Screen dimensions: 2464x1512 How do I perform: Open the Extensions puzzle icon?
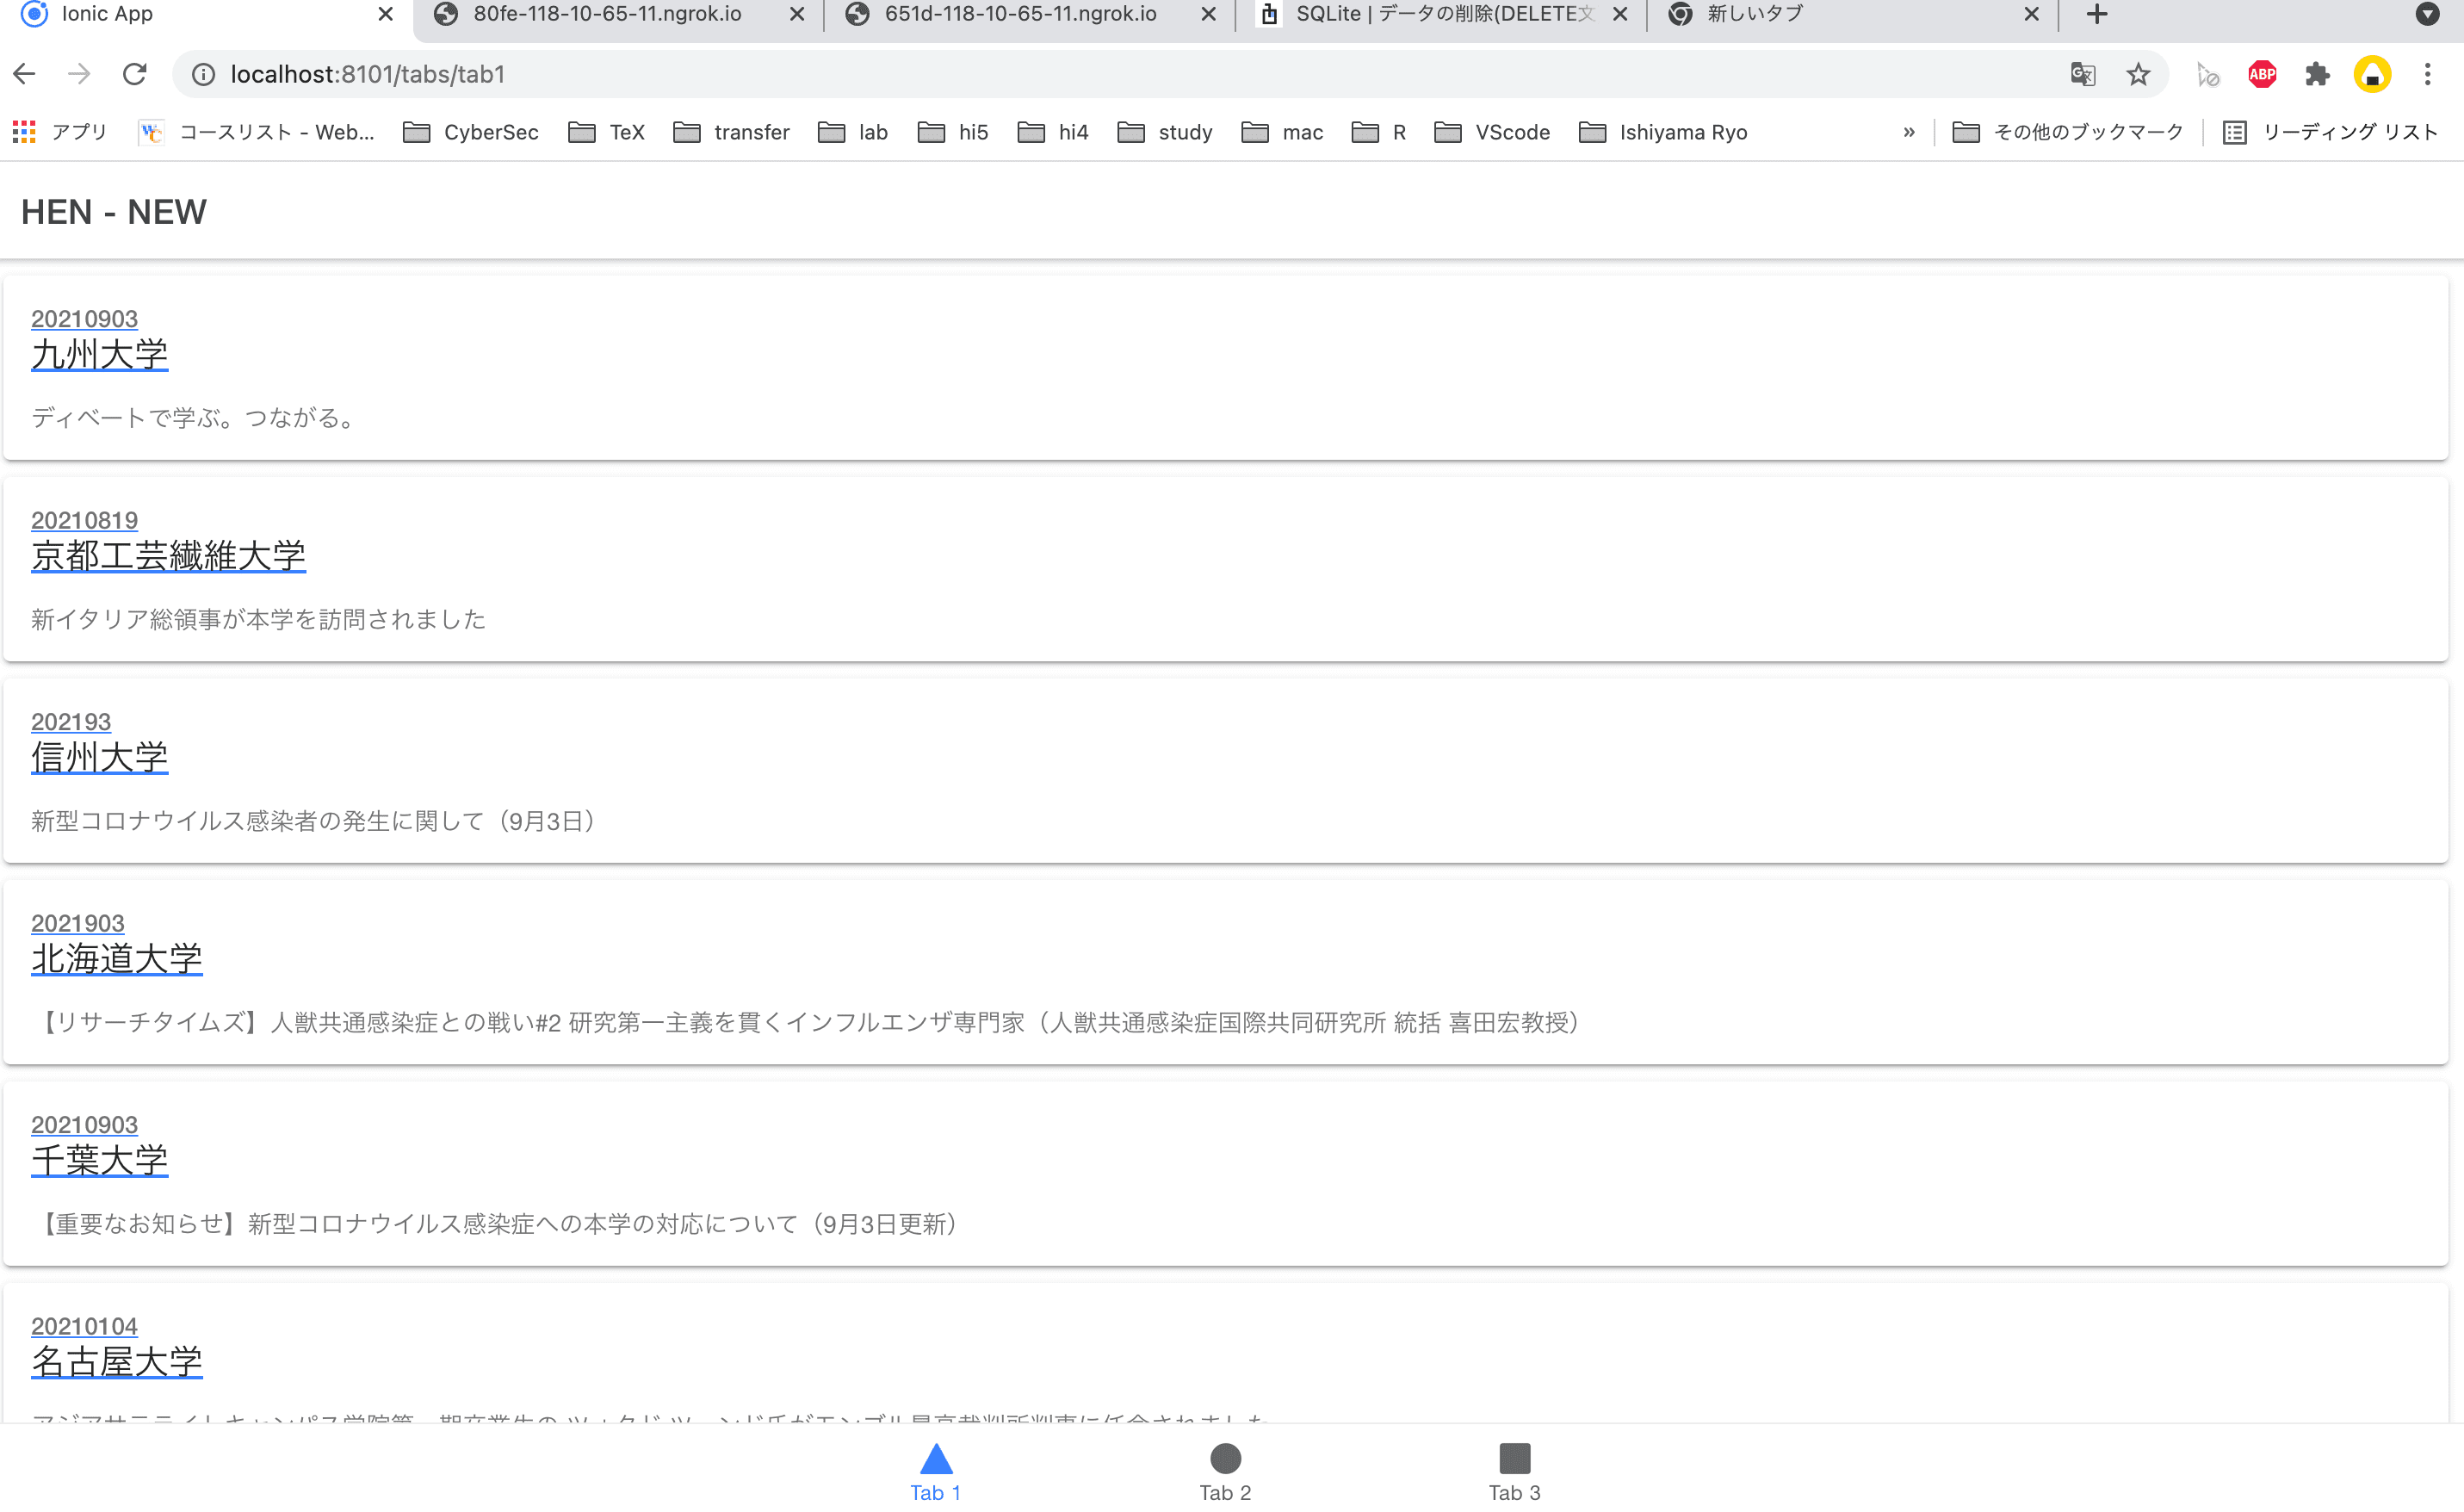pyautogui.click(x=2317, y=74)
